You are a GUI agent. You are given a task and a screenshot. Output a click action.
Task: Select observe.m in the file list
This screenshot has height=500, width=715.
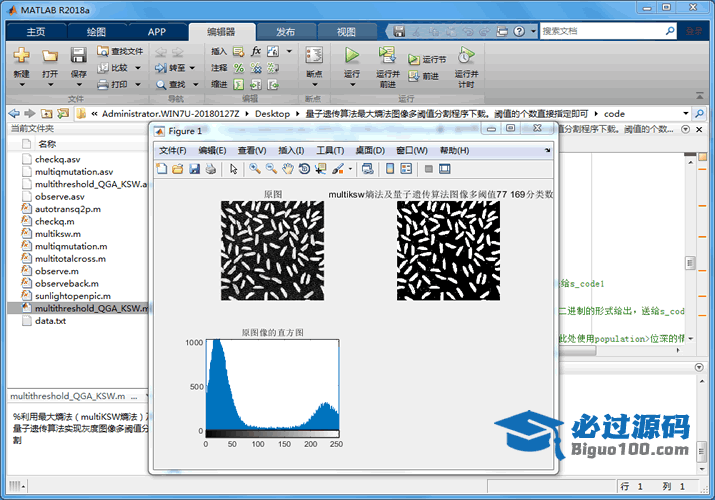57,271
